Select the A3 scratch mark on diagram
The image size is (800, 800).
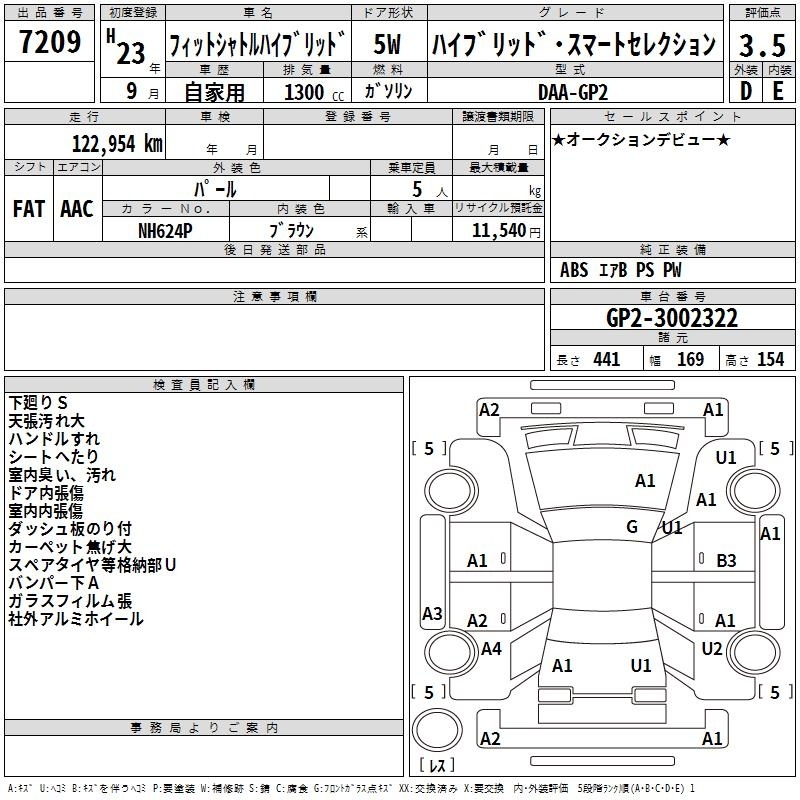(x=432, y=613)
